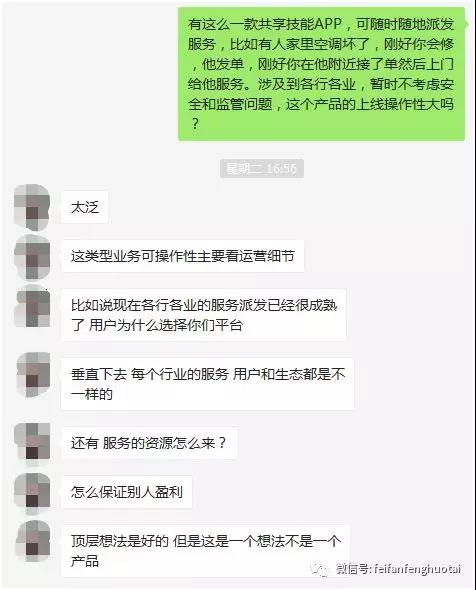Select the "太泛" reply bubble
Screen dimensions: 476x590
pyautogui.click(x=85, y=207)
